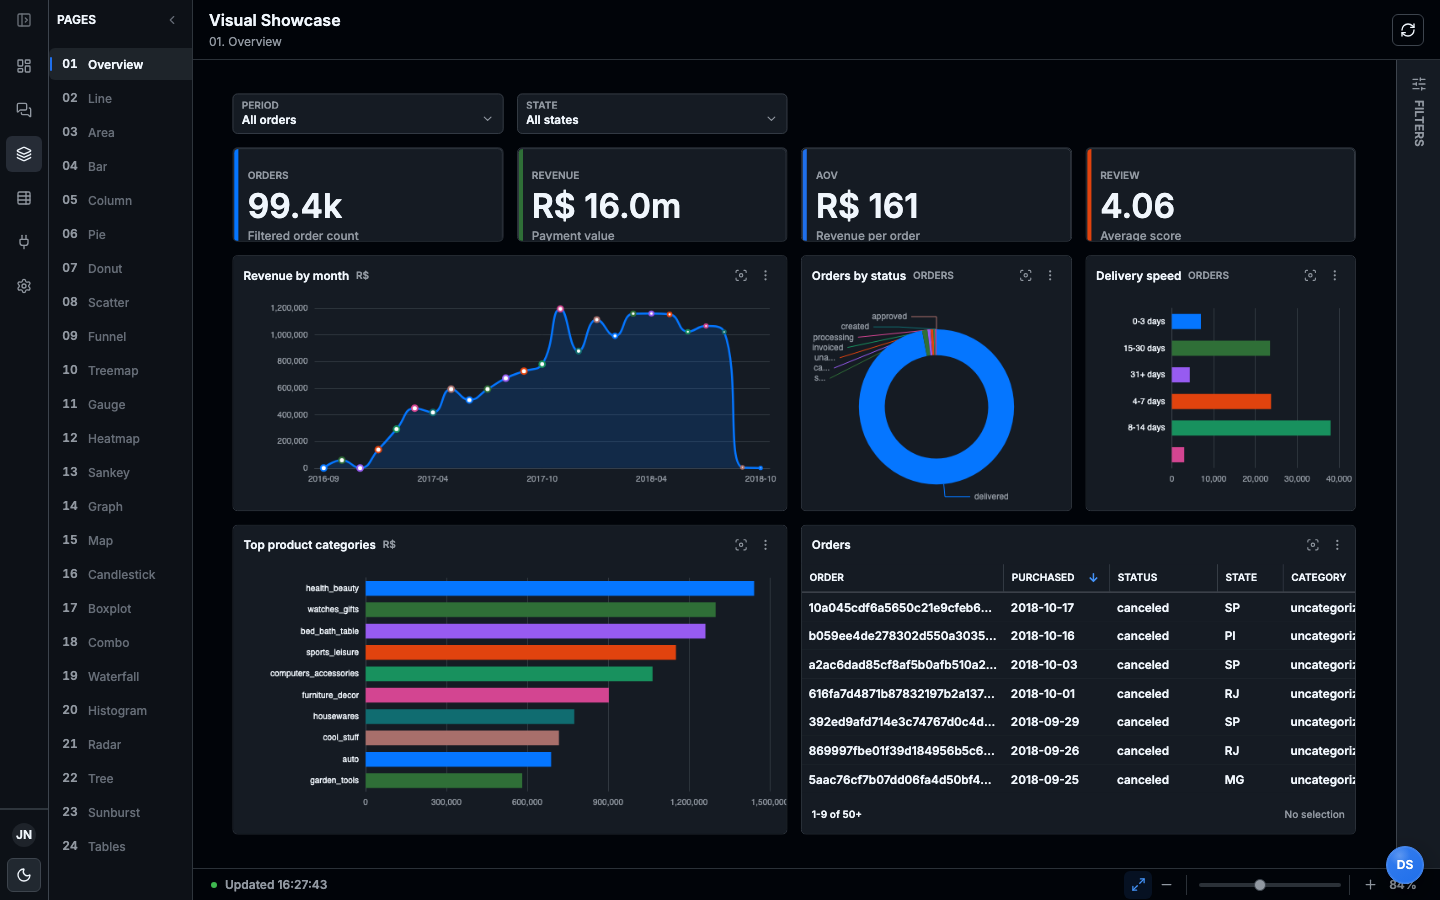The image size is (1440, 900).
Task: Open the dashboards grid icon in the rail
Action: (24, 66)
